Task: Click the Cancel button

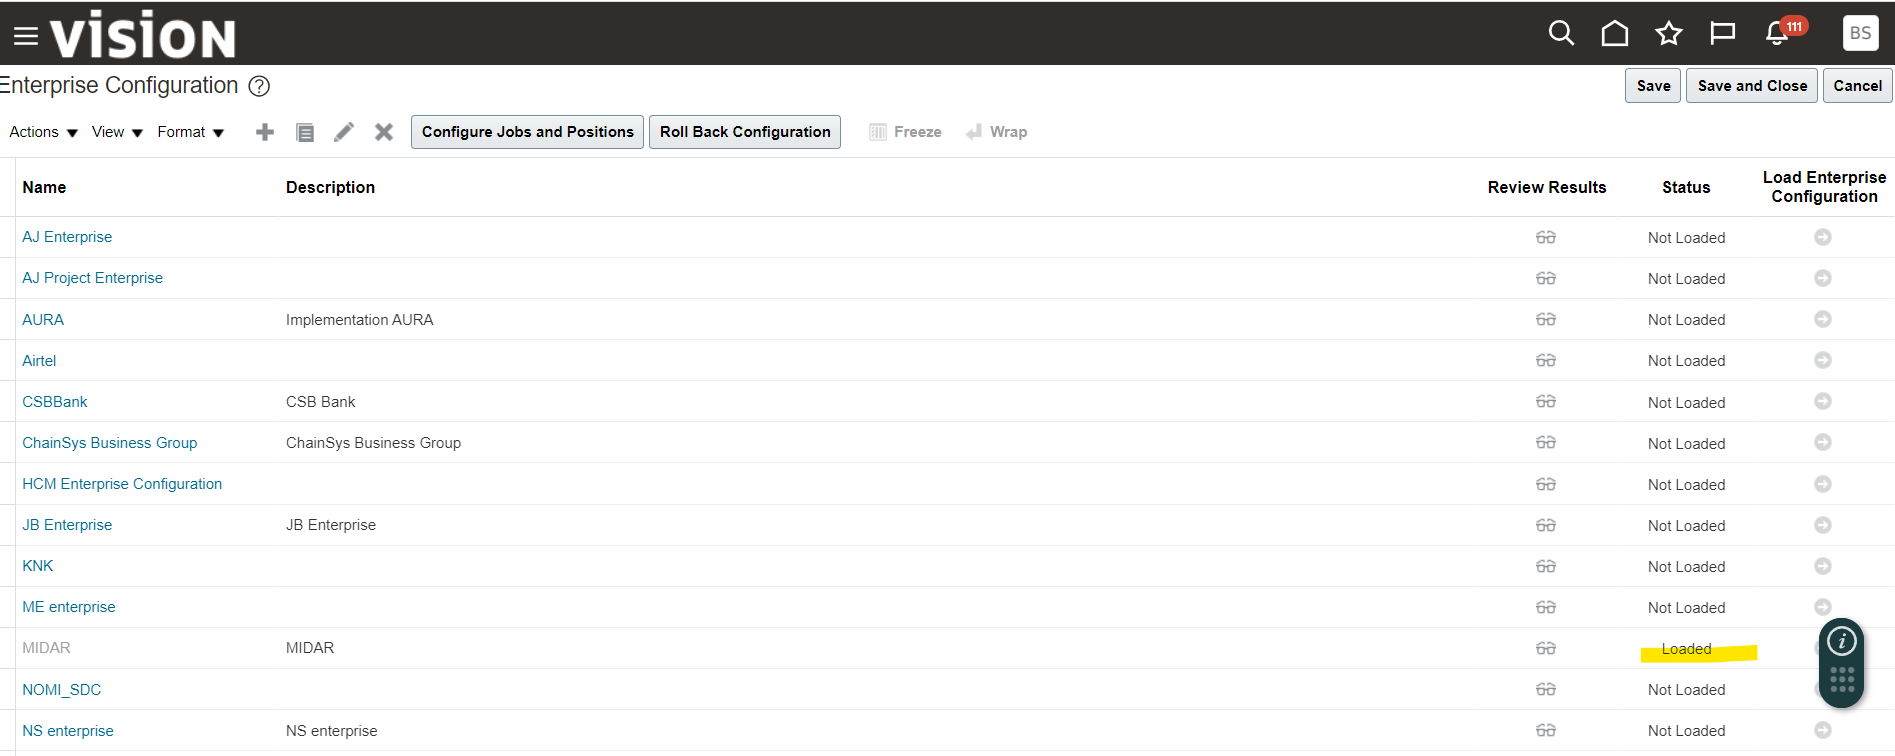Action: (x=1857, y=86)
